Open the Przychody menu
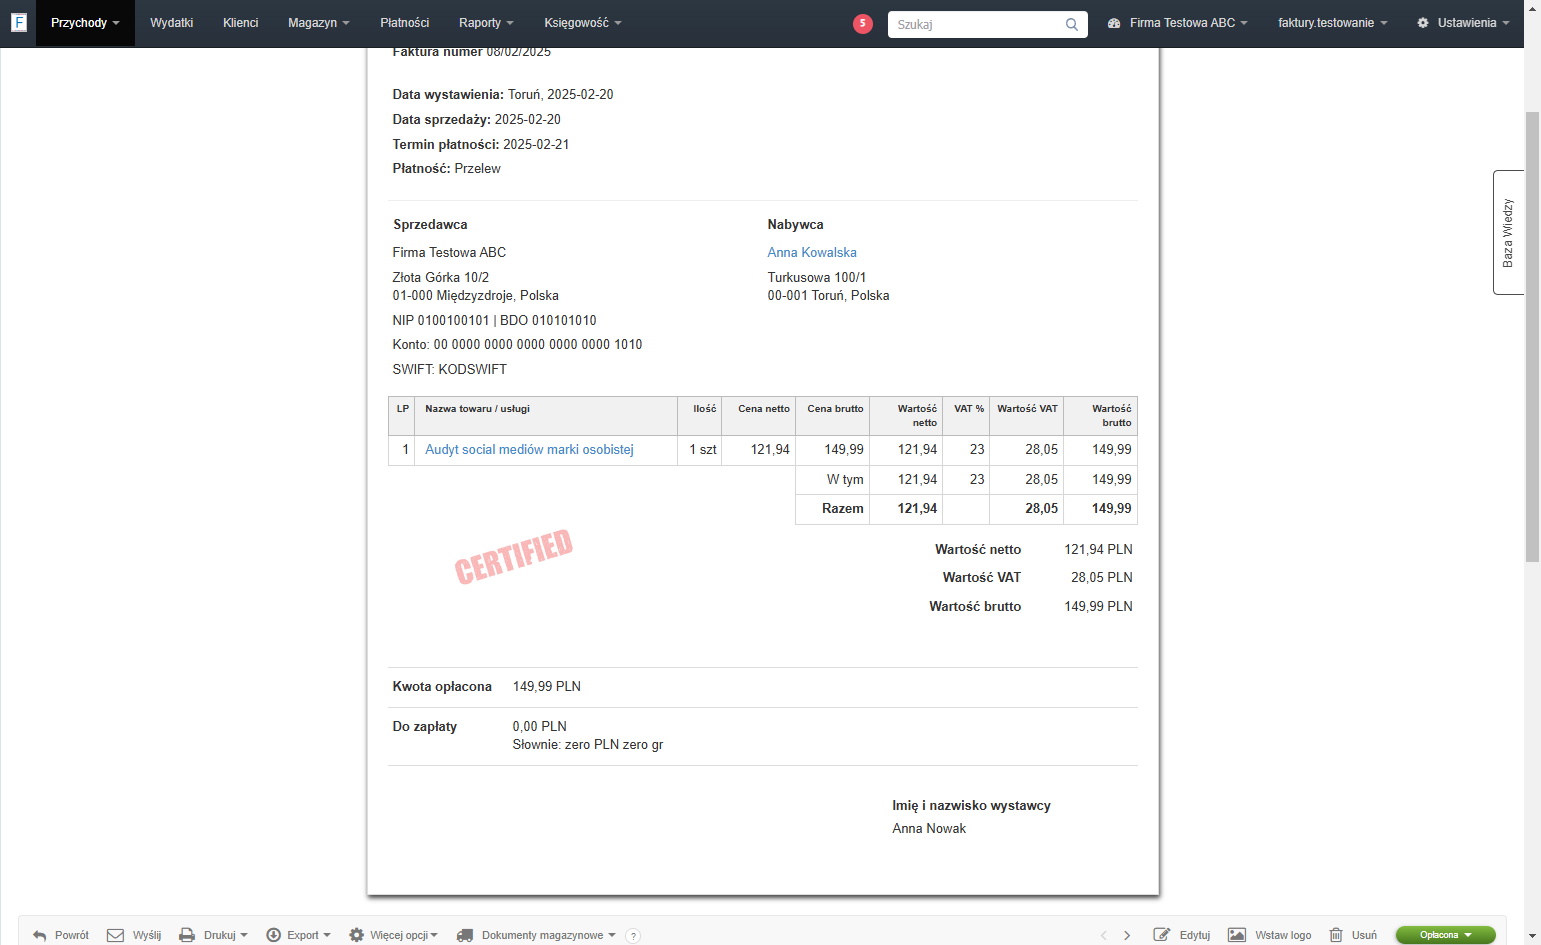1541x945 pixels. pos(85,23)
